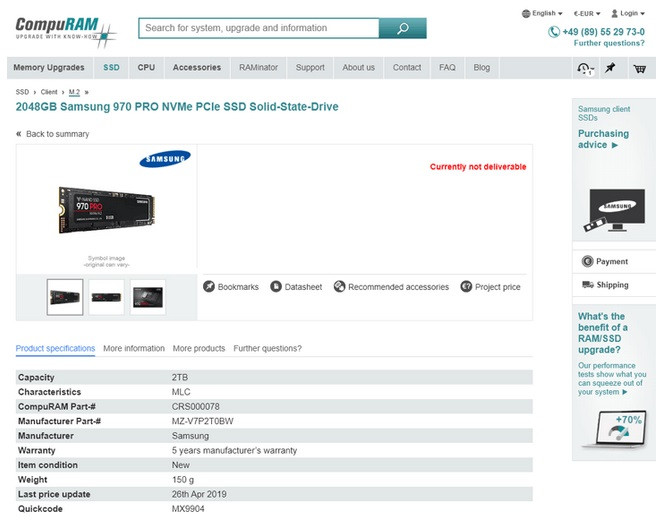Image resolution: width=663 pixels, height=522 pixels.
Task: Switch to the More information tab
Action: [134, 349]
